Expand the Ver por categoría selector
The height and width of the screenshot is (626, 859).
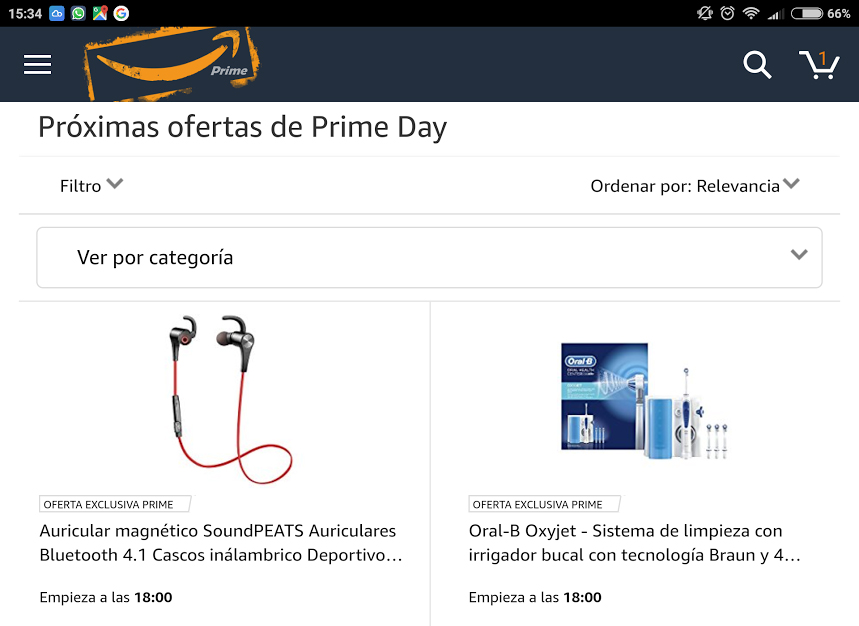pos(429,257)
